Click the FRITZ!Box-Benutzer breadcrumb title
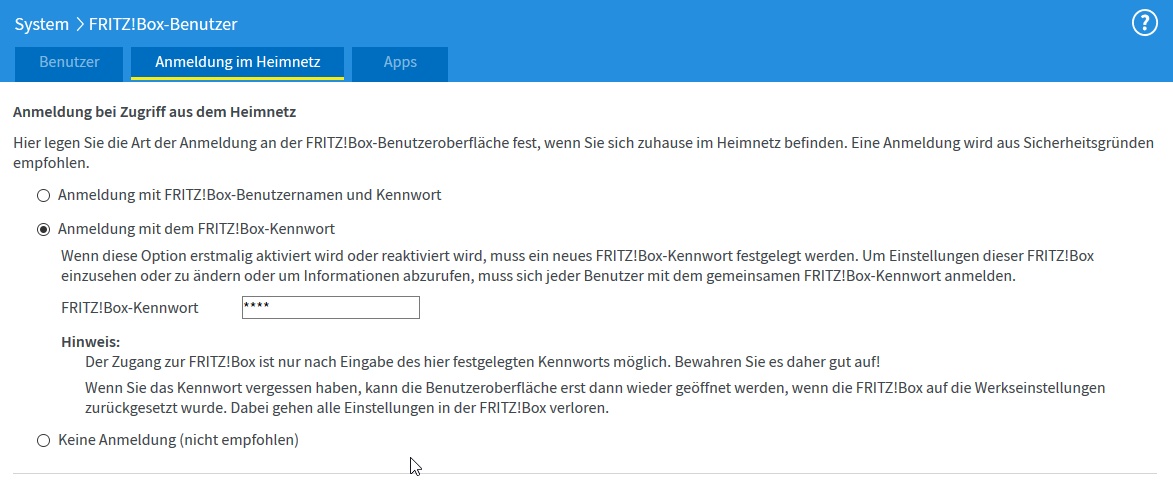Viewport: 1173px width, 481px height. [x=163, y=24]
